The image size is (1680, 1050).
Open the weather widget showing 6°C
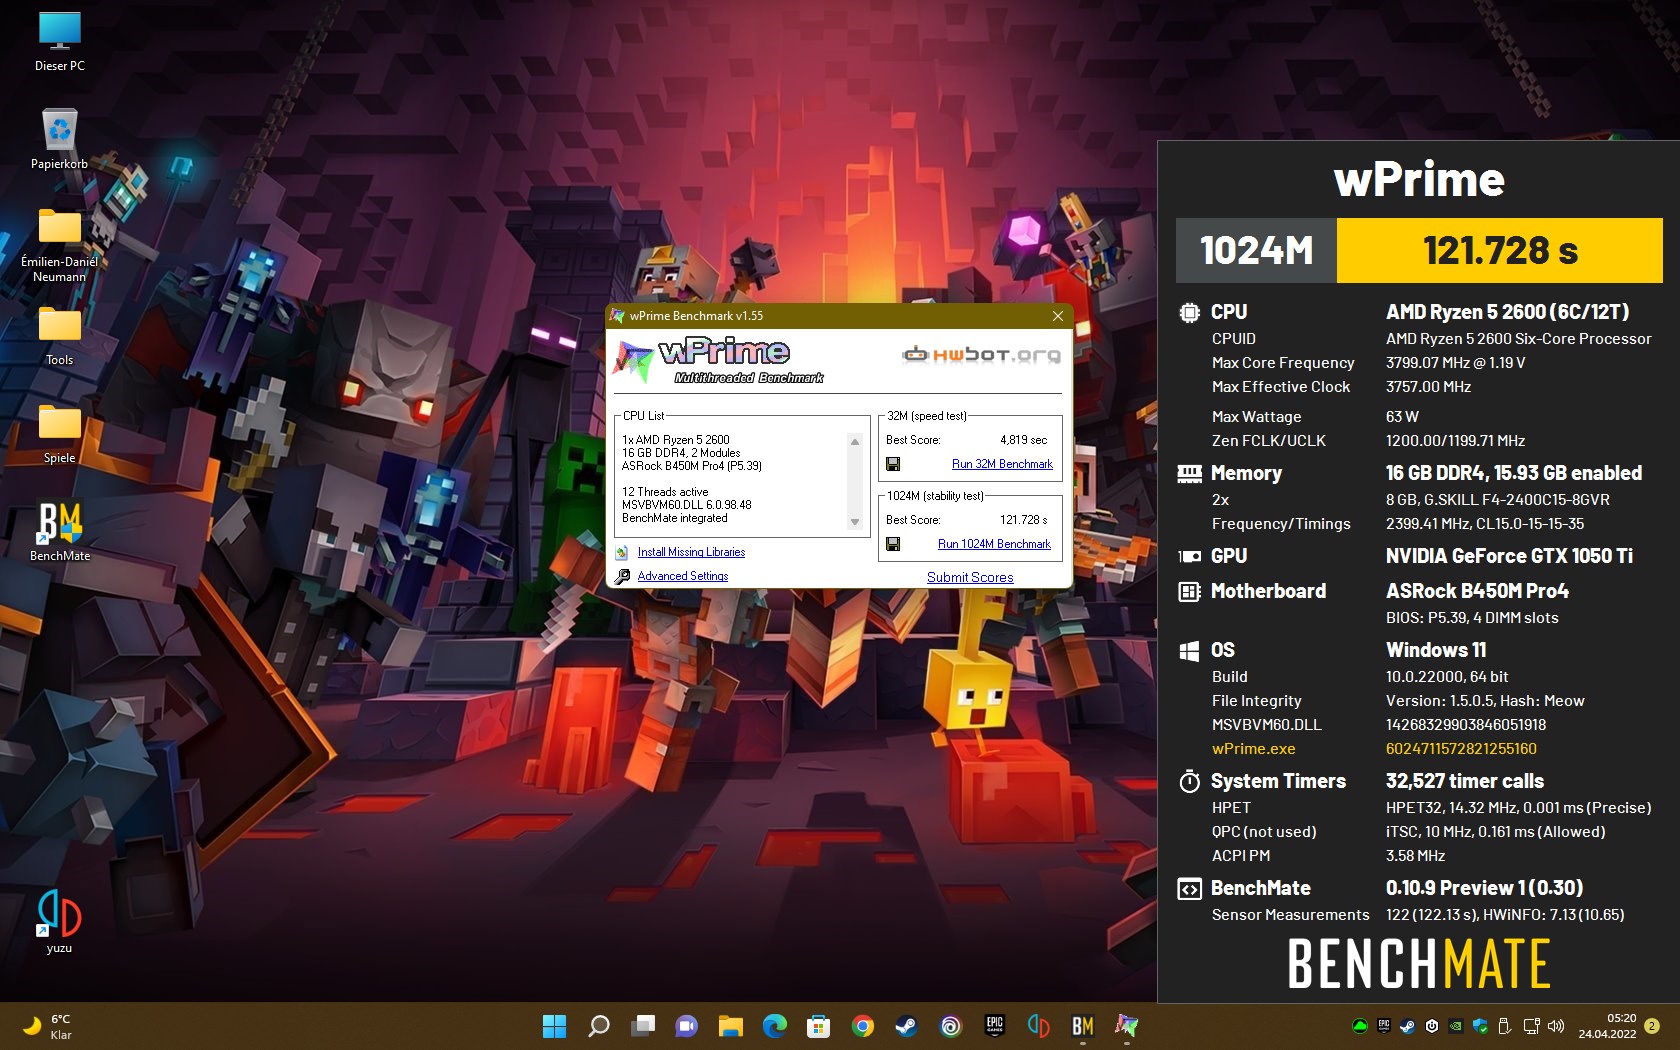(x=47, y=1026)
